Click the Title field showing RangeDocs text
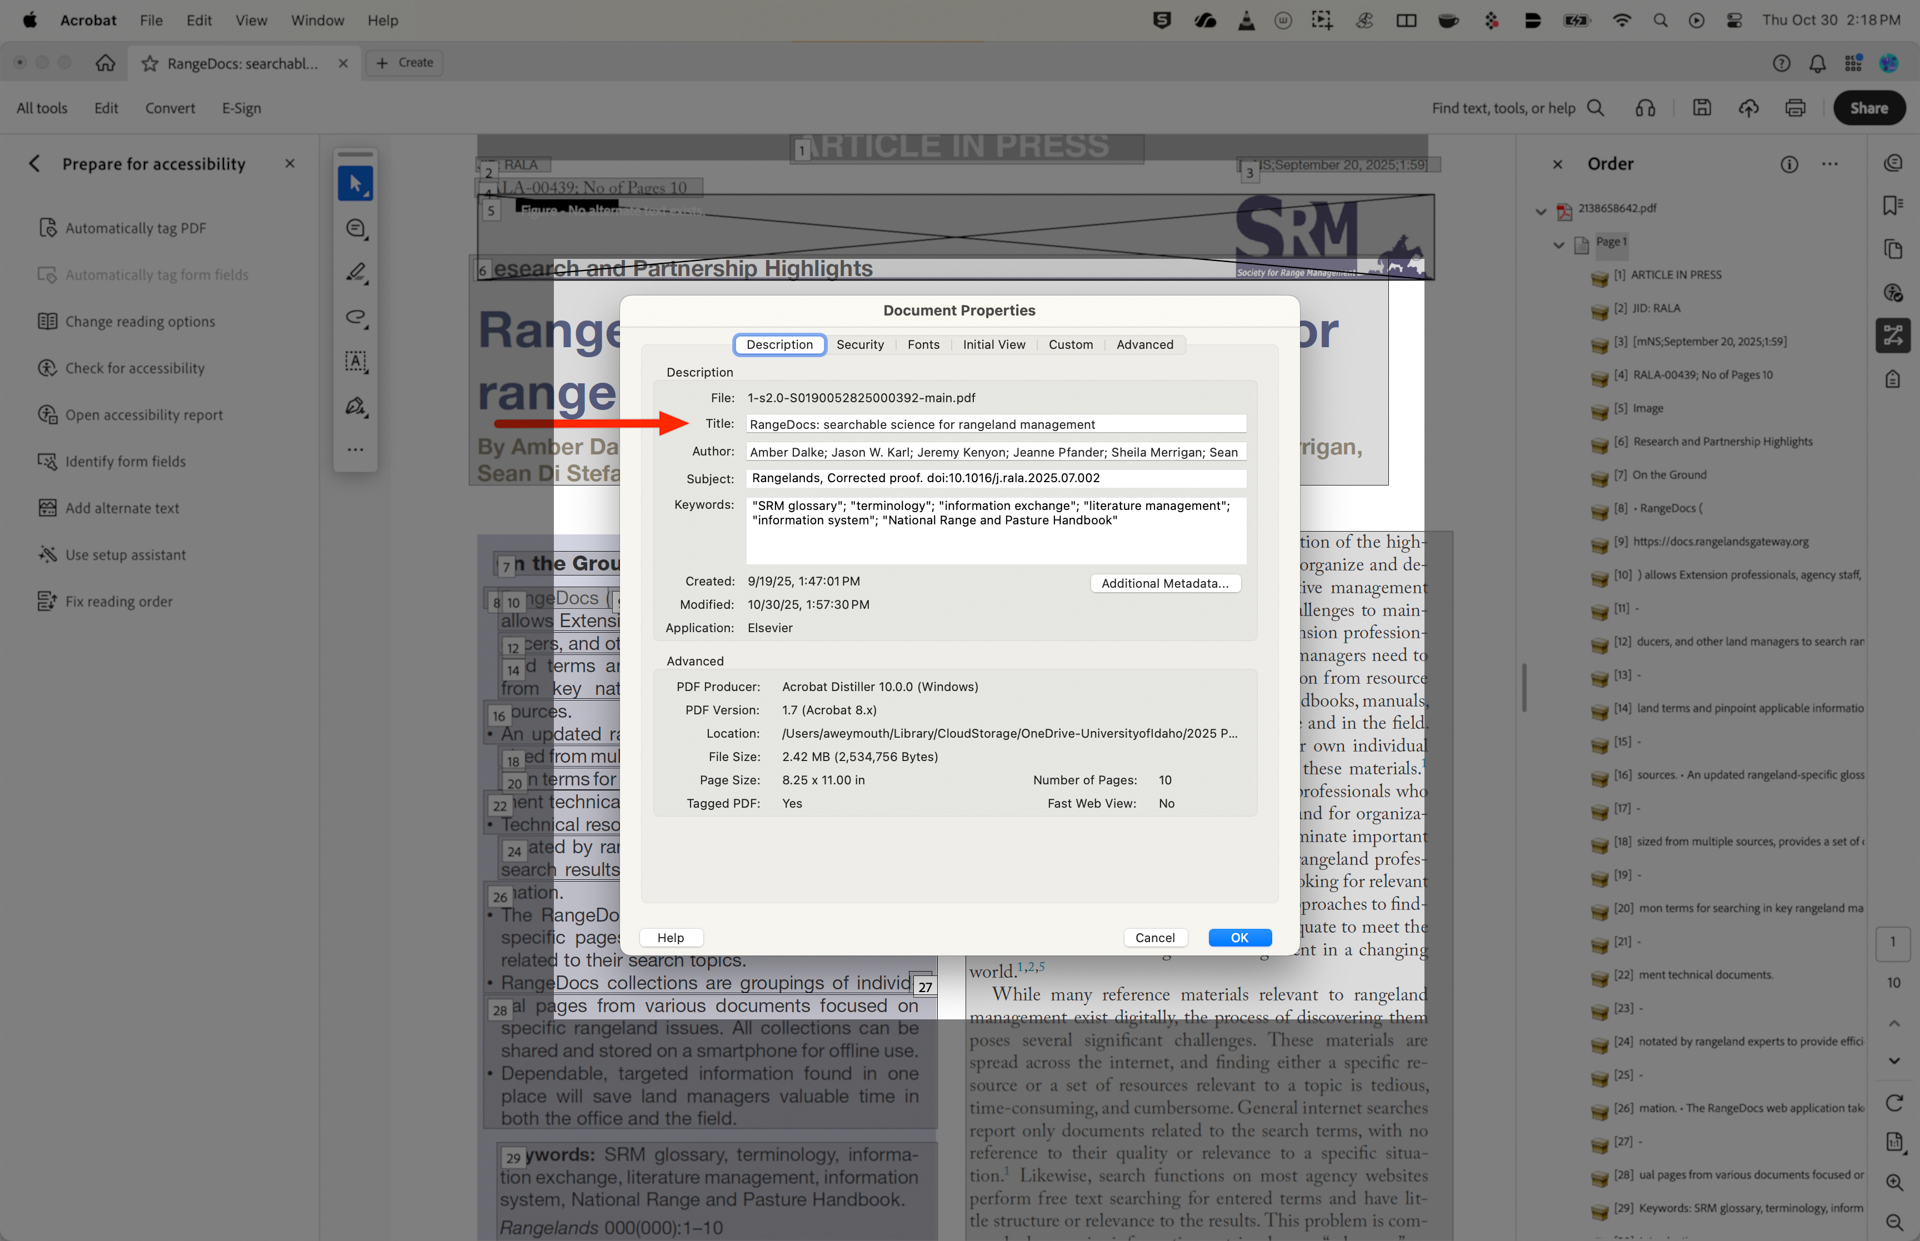The width and height of the screenshot is (1920, 1241). [996, 424]
